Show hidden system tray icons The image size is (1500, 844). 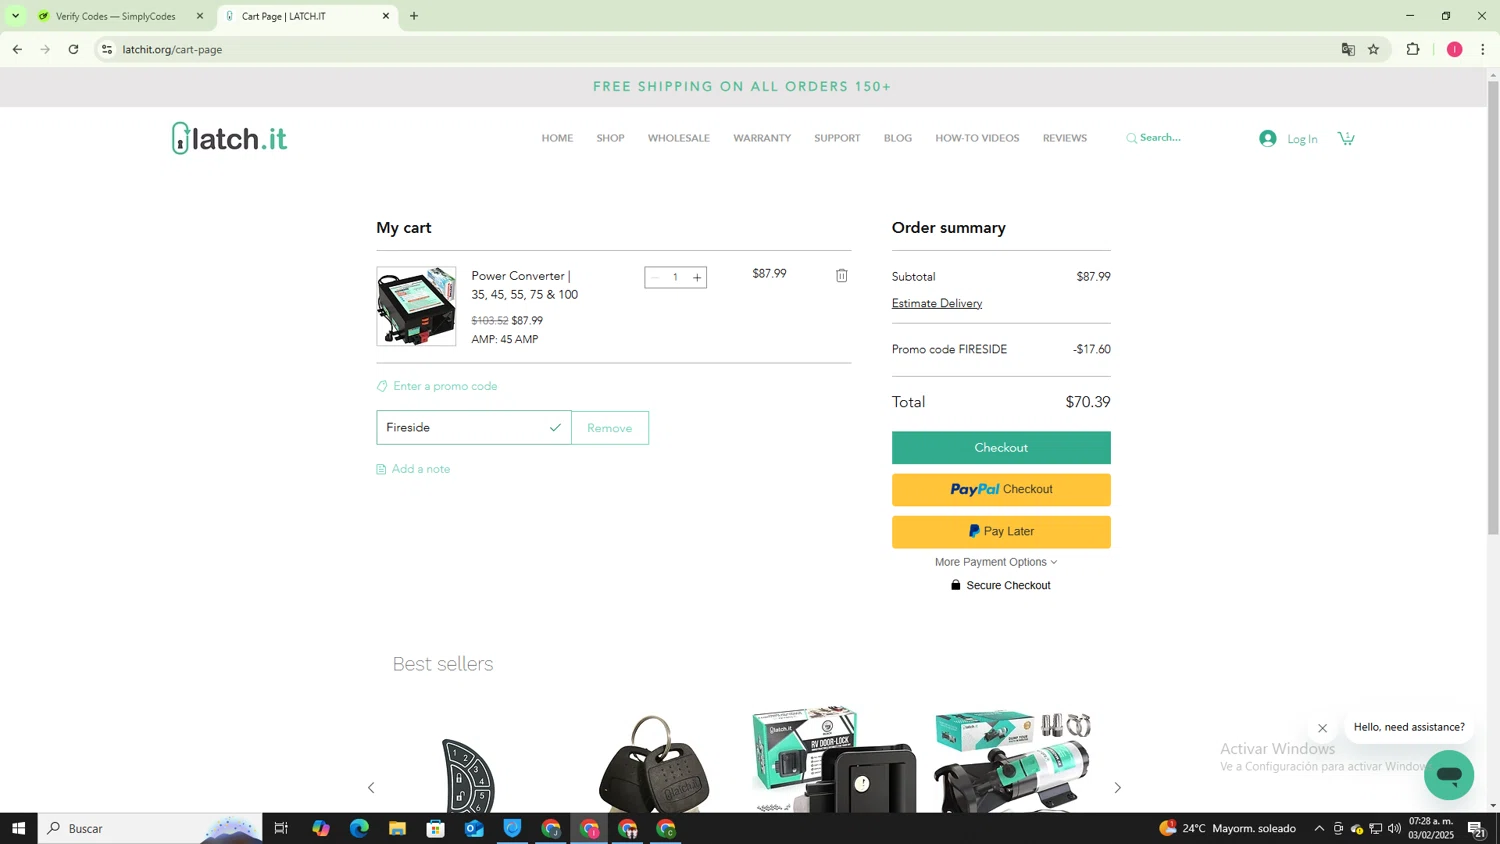click(x=1319, y=828)
